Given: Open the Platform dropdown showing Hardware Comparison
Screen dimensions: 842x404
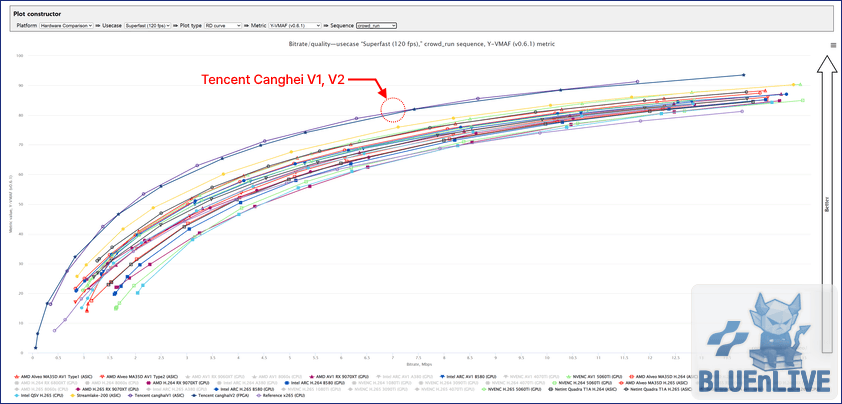Looking at the screenshot, I should pyautogui.click(x=67, y=25).
